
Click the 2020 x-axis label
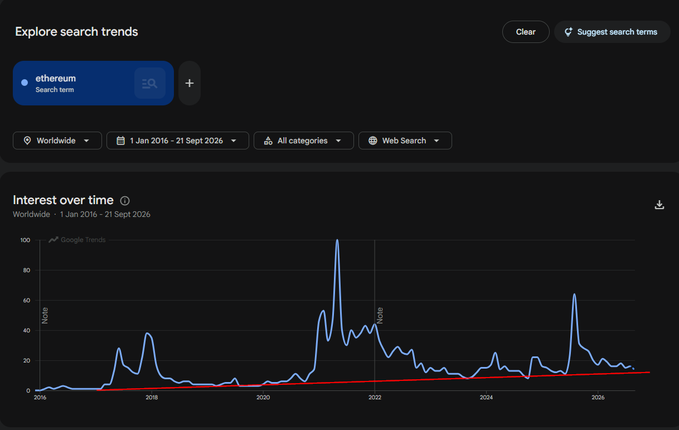[263, 398]
